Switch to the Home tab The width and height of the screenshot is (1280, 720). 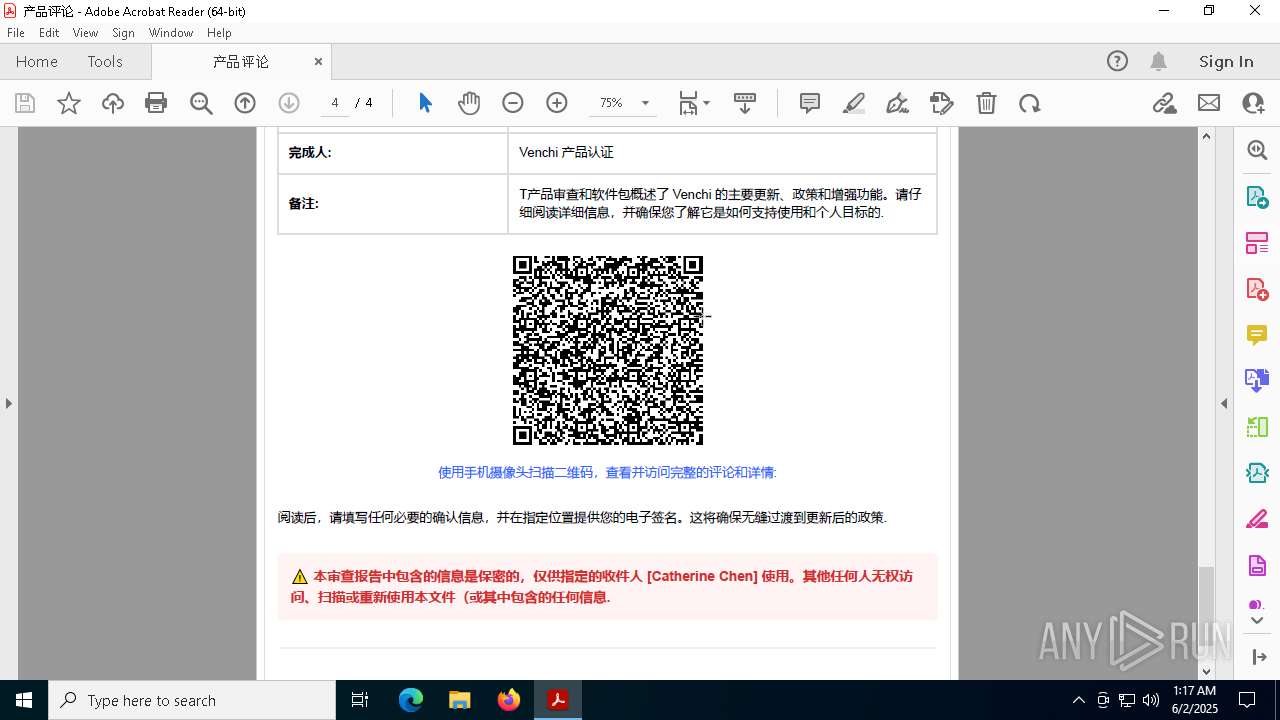(x=37, y=61)
